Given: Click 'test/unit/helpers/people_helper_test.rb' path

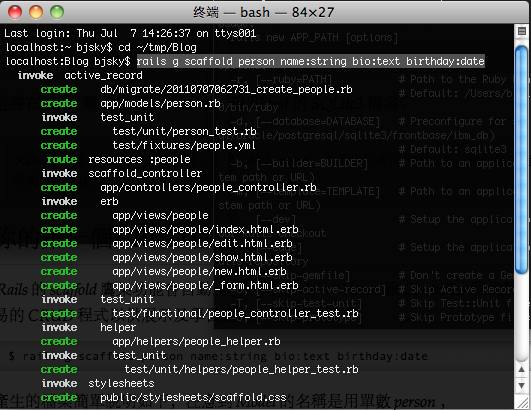Looking at the screenshot, I should point(241,369).
